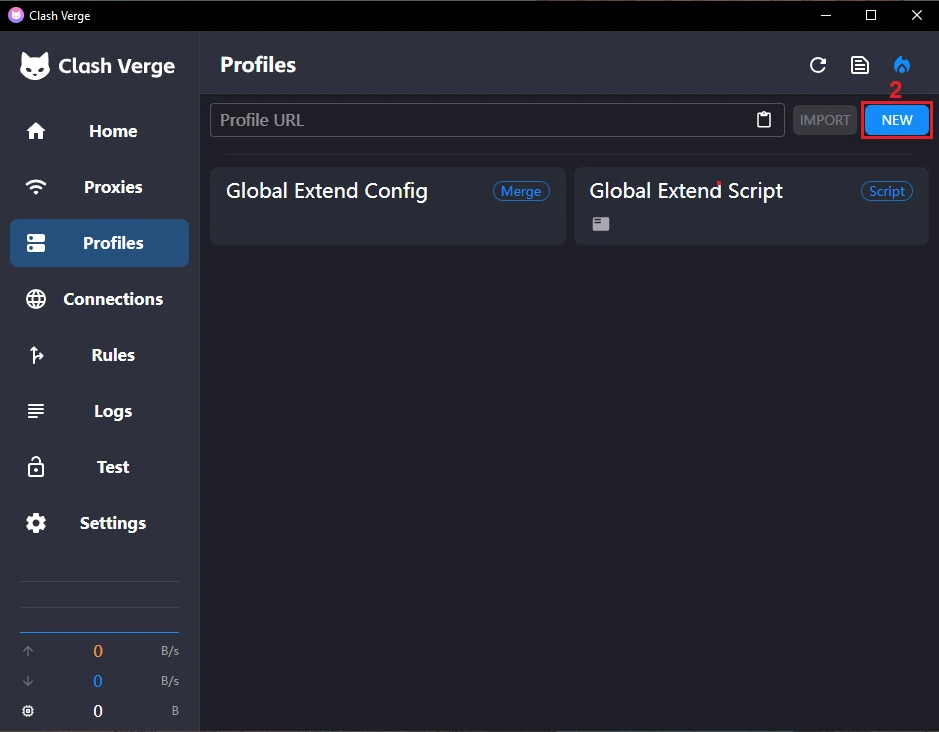This screenshot has width=939, height=732.
Task: Click the download speed arrow icon
Action: [x=28, y=681]
